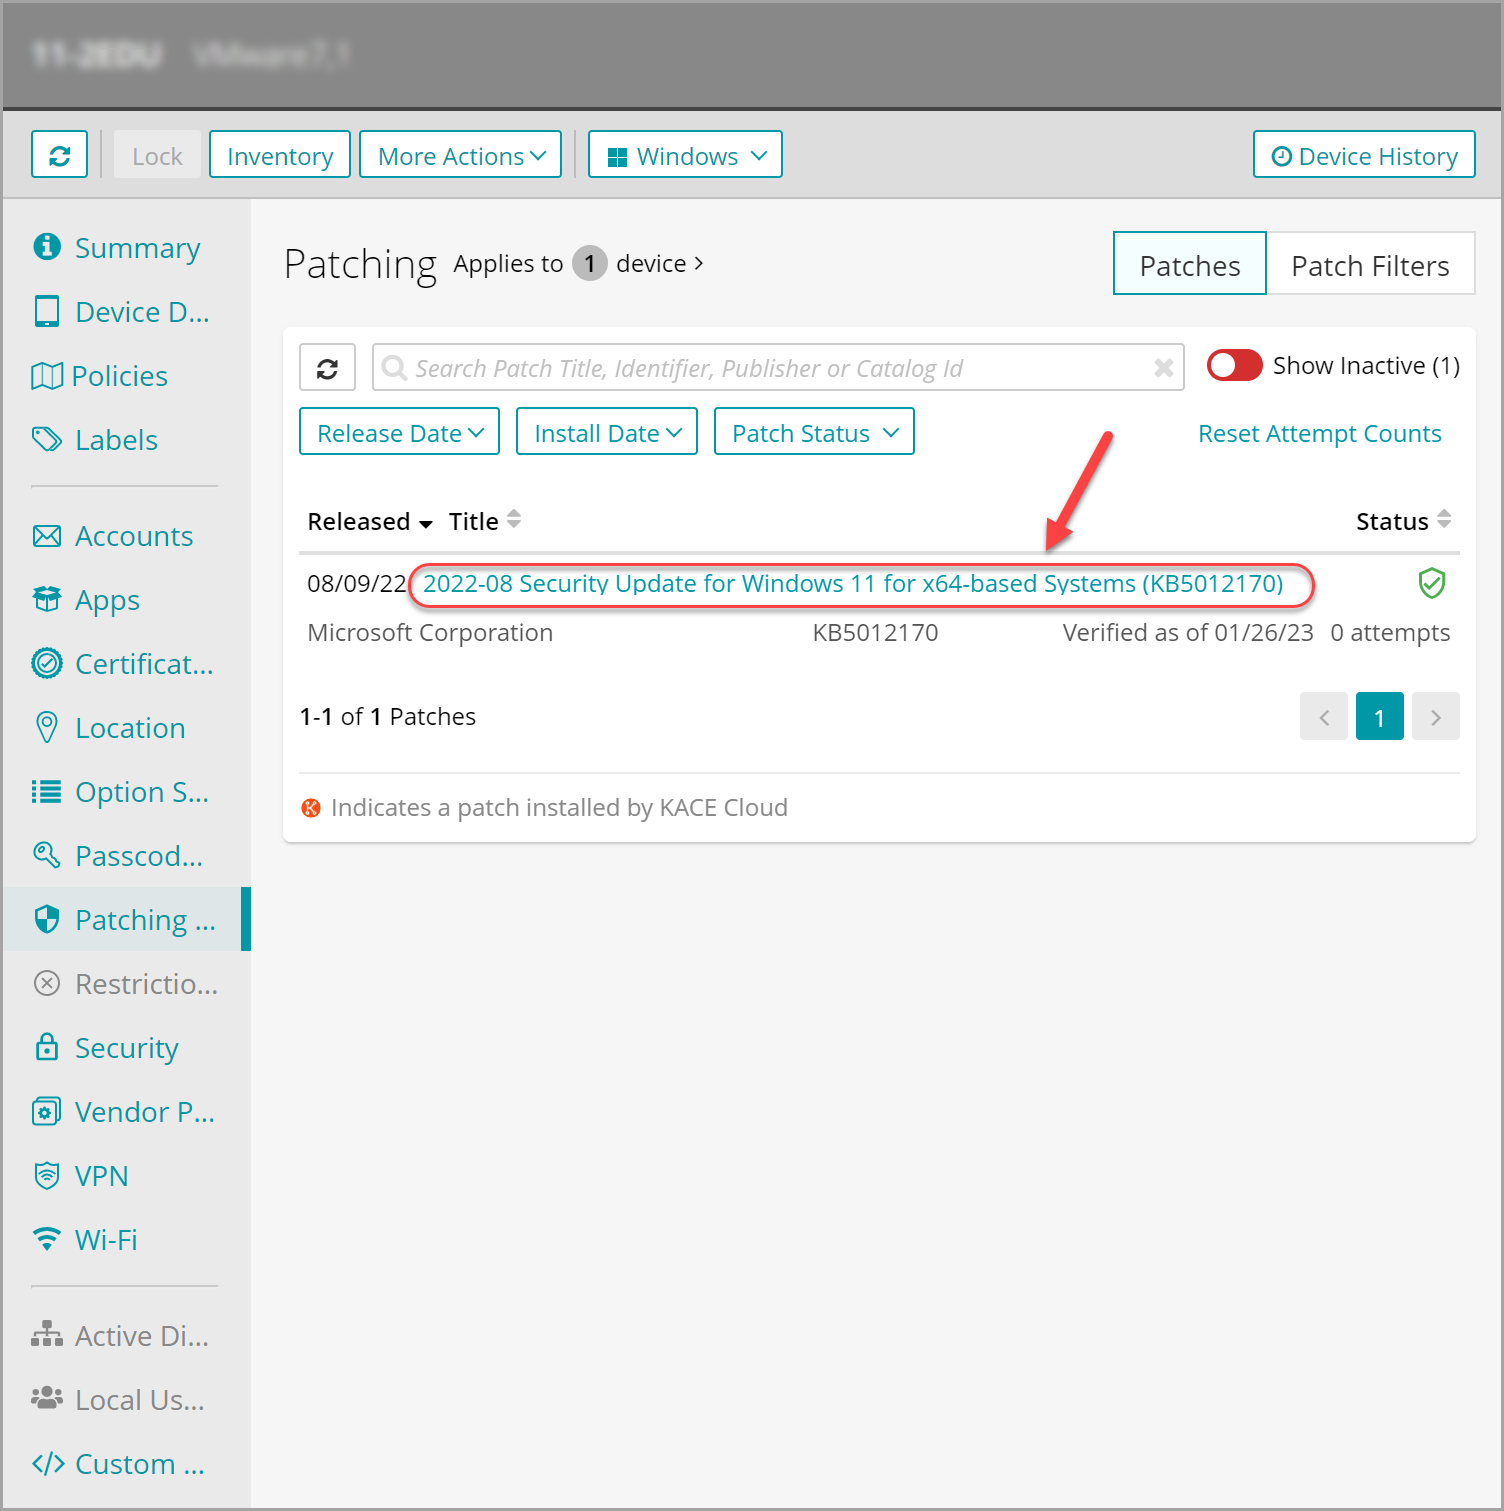
Task: Expand the Release Date filter dropdown
Action: 399,432
